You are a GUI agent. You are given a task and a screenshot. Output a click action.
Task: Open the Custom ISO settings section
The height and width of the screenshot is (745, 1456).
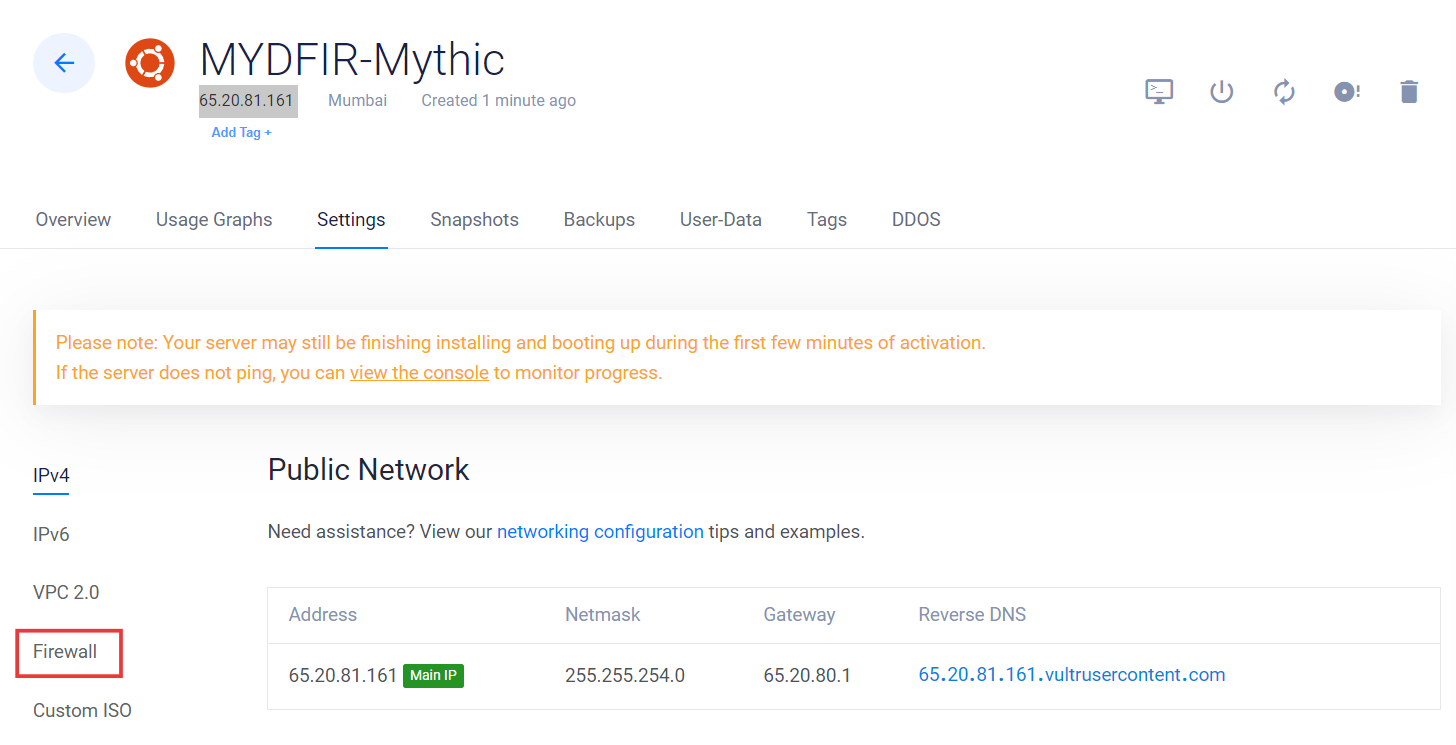82,711
